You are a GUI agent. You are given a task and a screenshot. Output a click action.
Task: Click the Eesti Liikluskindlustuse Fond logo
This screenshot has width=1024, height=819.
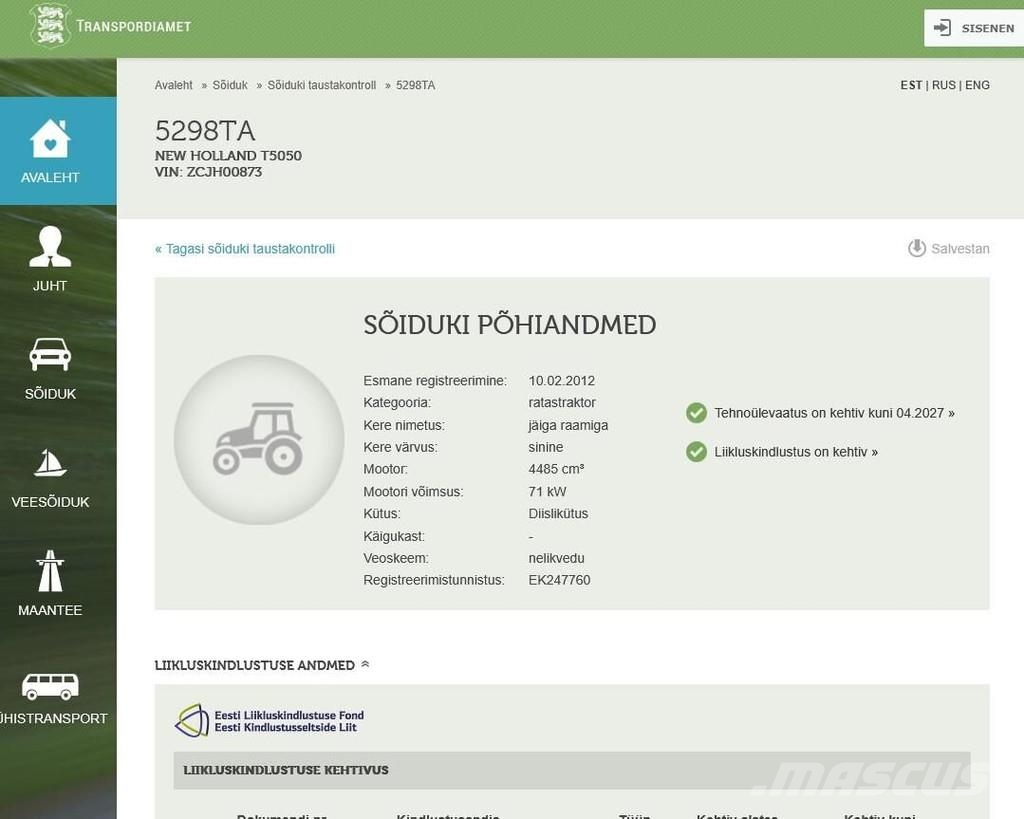(x=269, y=721)
